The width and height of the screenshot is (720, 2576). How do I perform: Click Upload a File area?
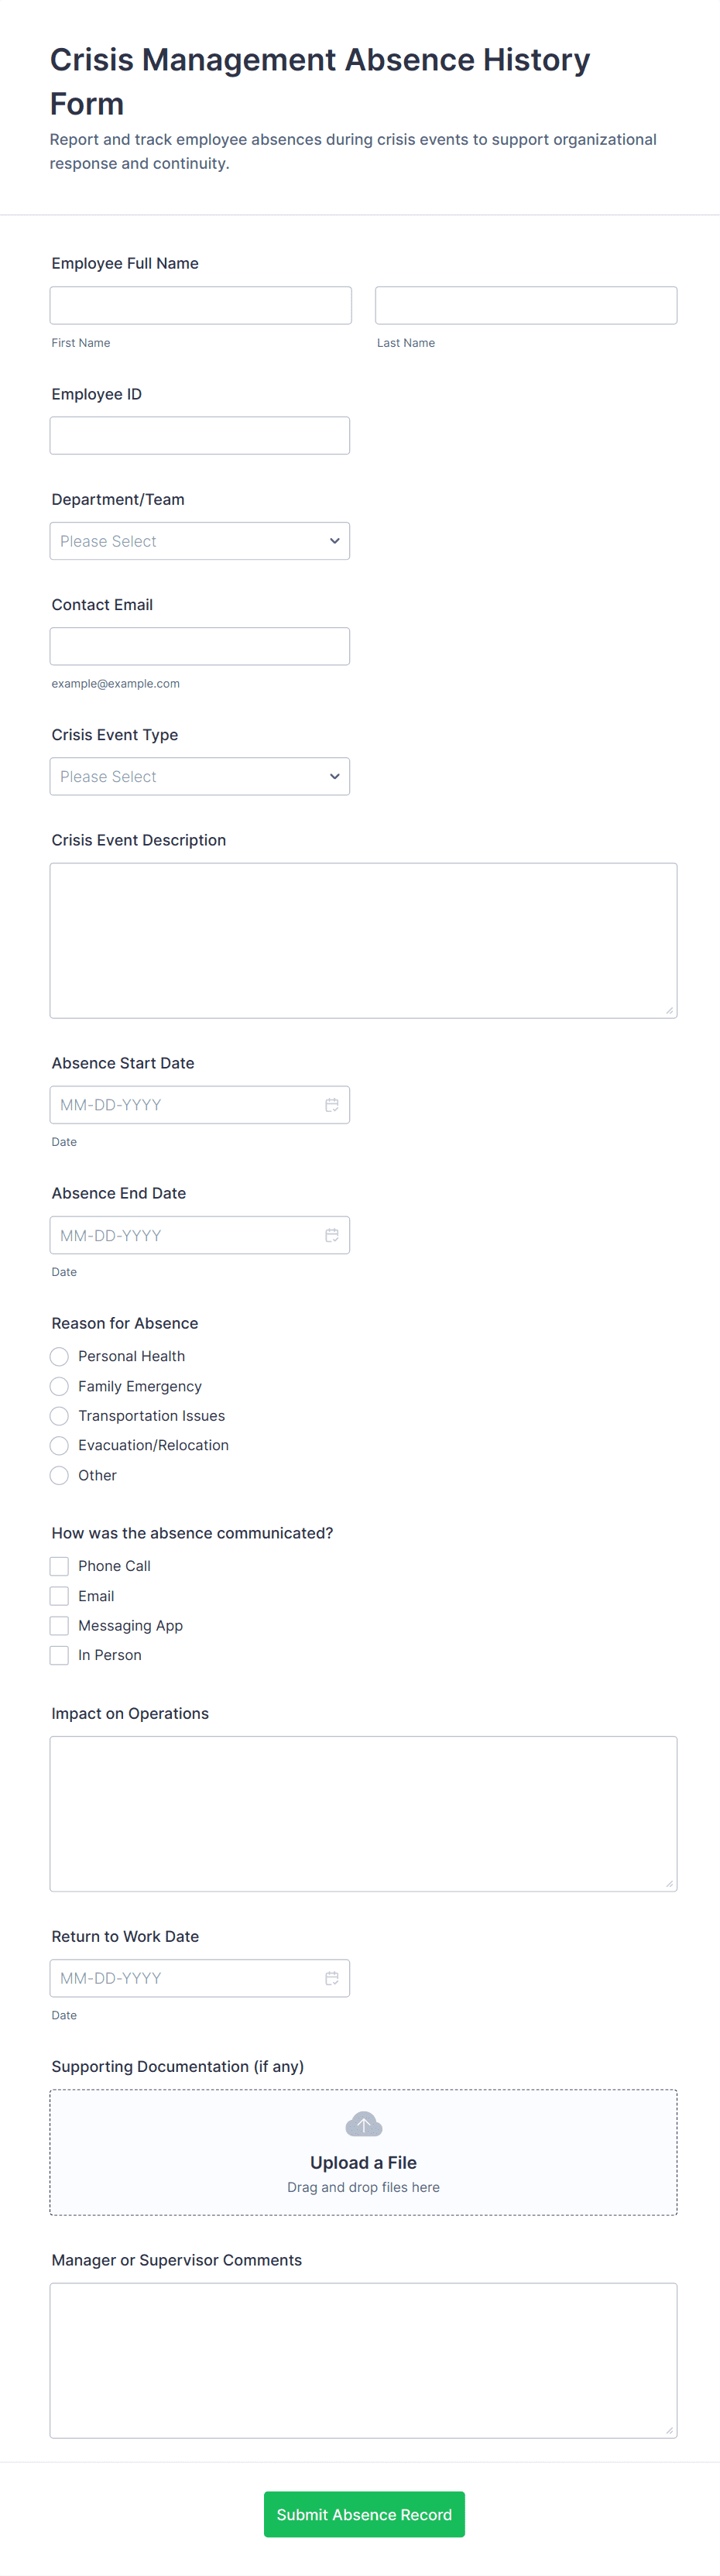click(x=363, y=2162)
